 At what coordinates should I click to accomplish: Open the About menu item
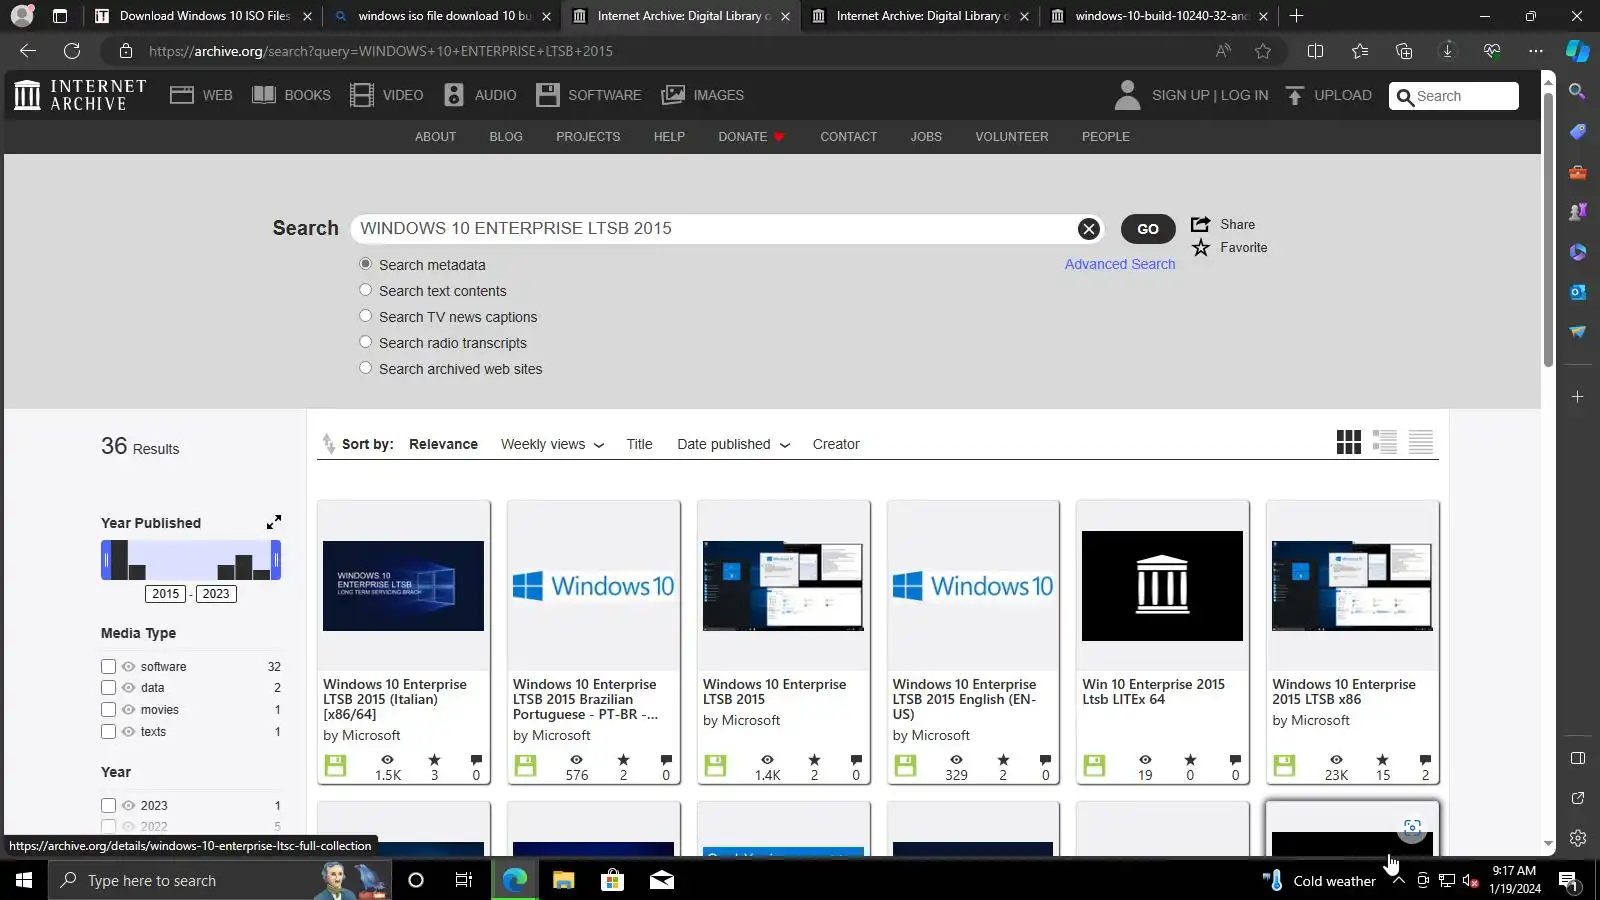(435, 137)
